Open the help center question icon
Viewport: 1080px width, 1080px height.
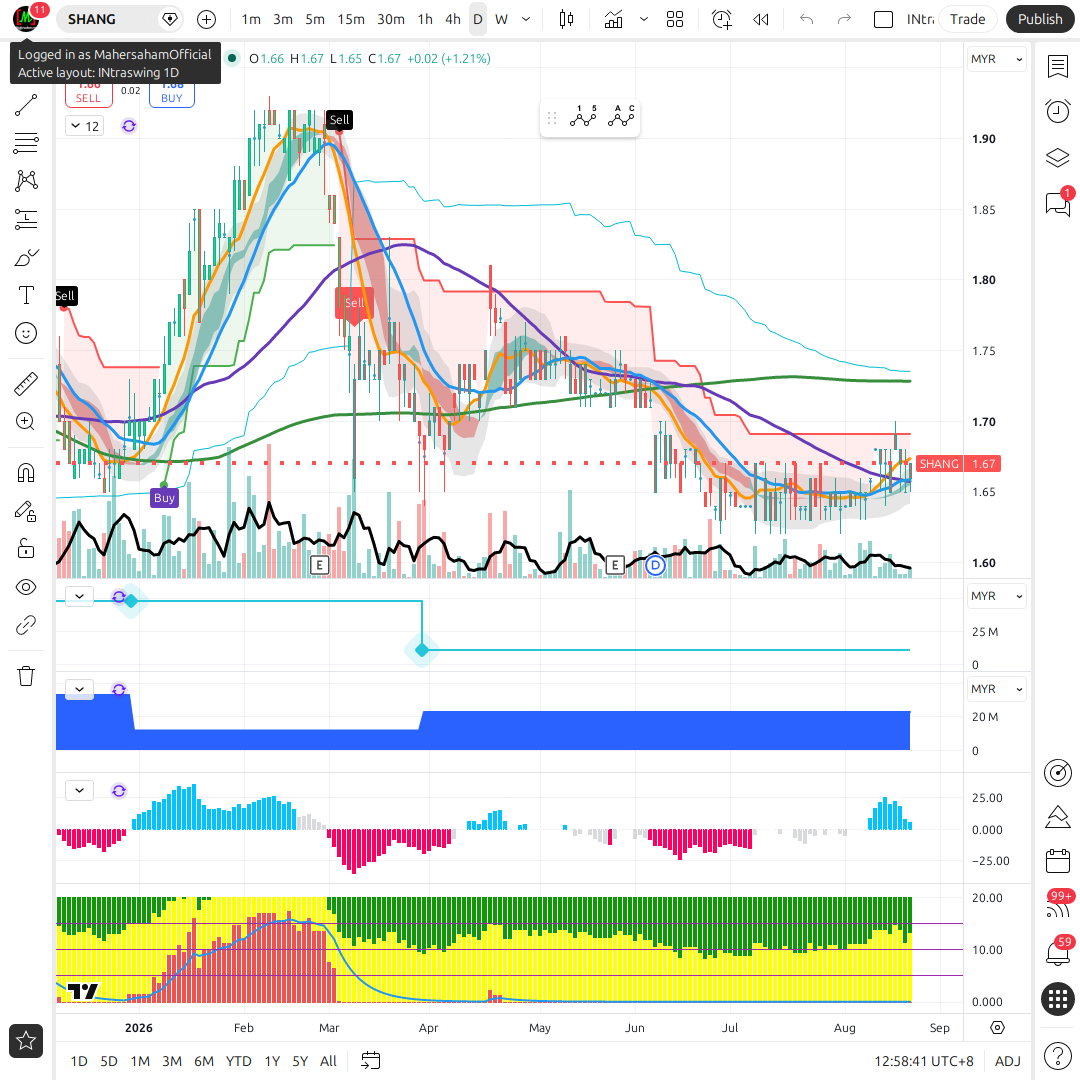(1057, 1055)
